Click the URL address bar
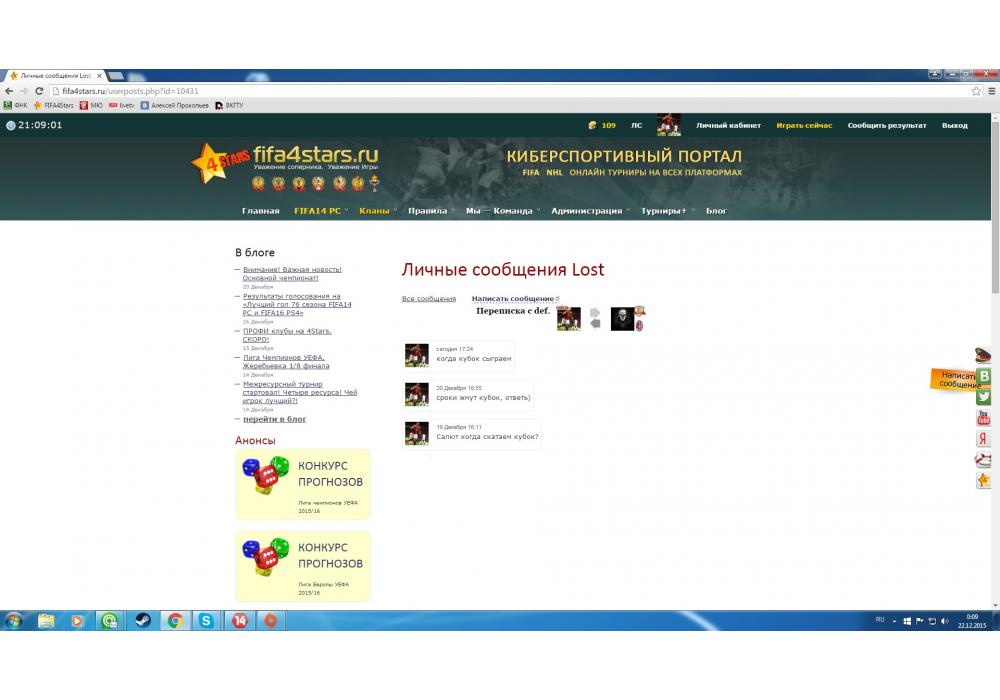This screenshot has width=1000, height=700. coord(510,91)
